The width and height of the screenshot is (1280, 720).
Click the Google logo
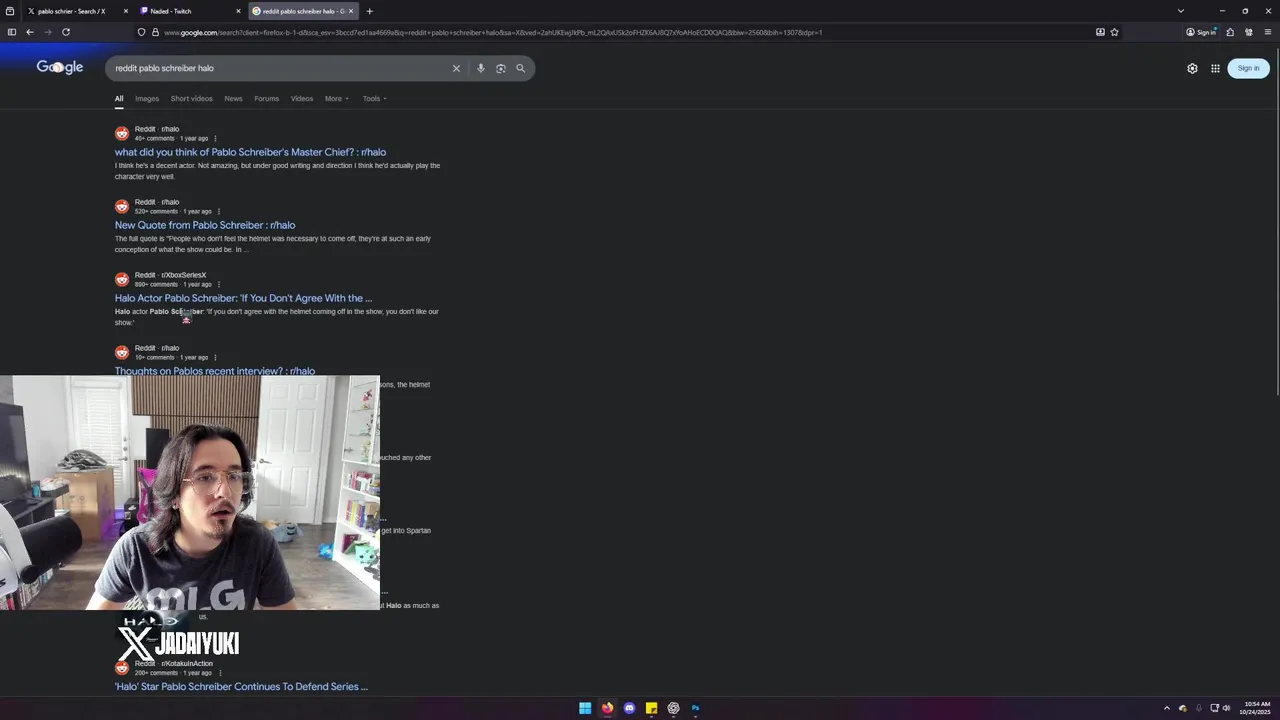pyautogui.click(x=60, y=67)
